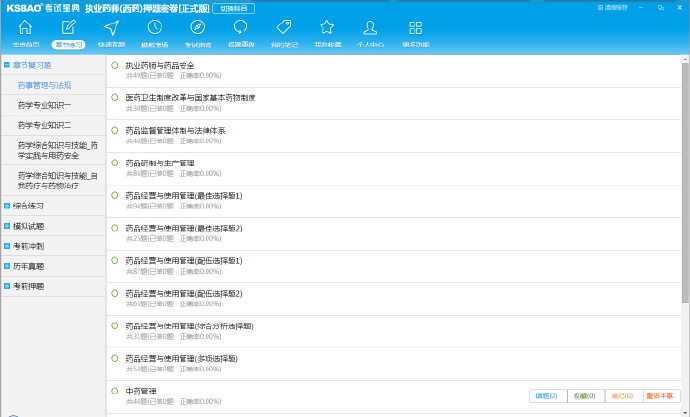This screenshot has height=417, width=690.
Task: Open chapter 药品经营与使用管理(配伍选择题2)
Action: (184, 293)
